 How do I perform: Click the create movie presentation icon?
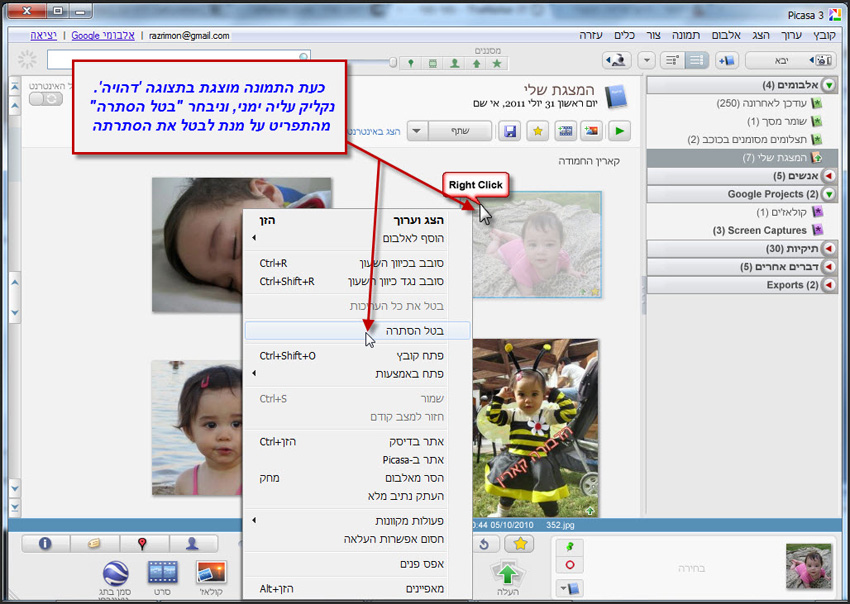(x=565, y=131)
